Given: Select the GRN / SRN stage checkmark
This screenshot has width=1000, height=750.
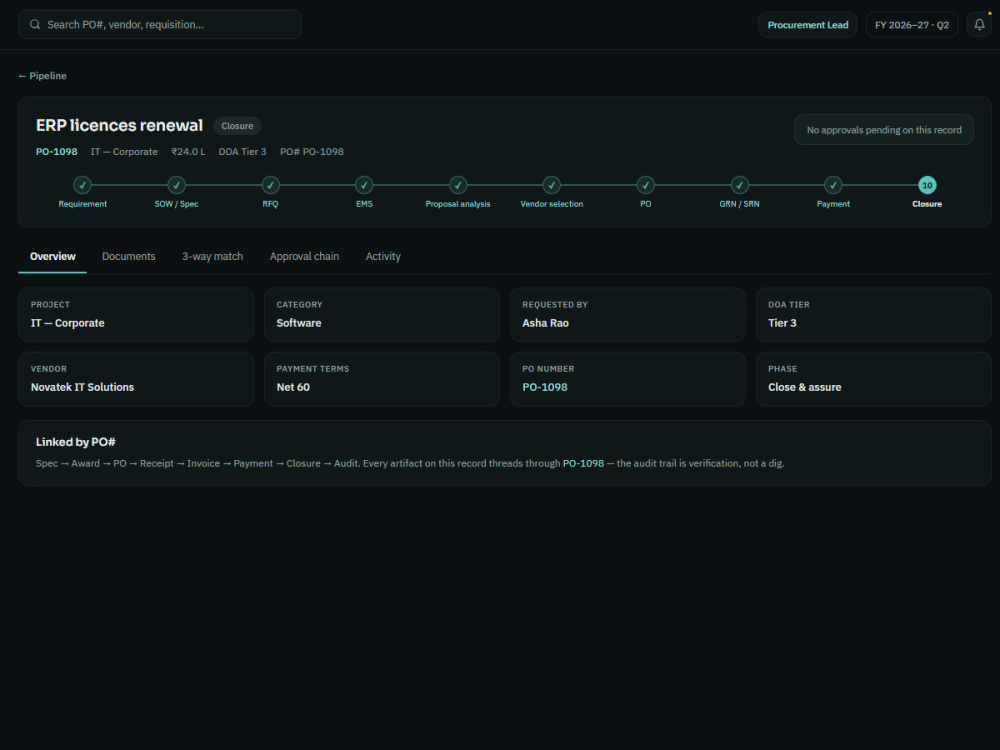Looking at the screenshot, I should point(739,185).
